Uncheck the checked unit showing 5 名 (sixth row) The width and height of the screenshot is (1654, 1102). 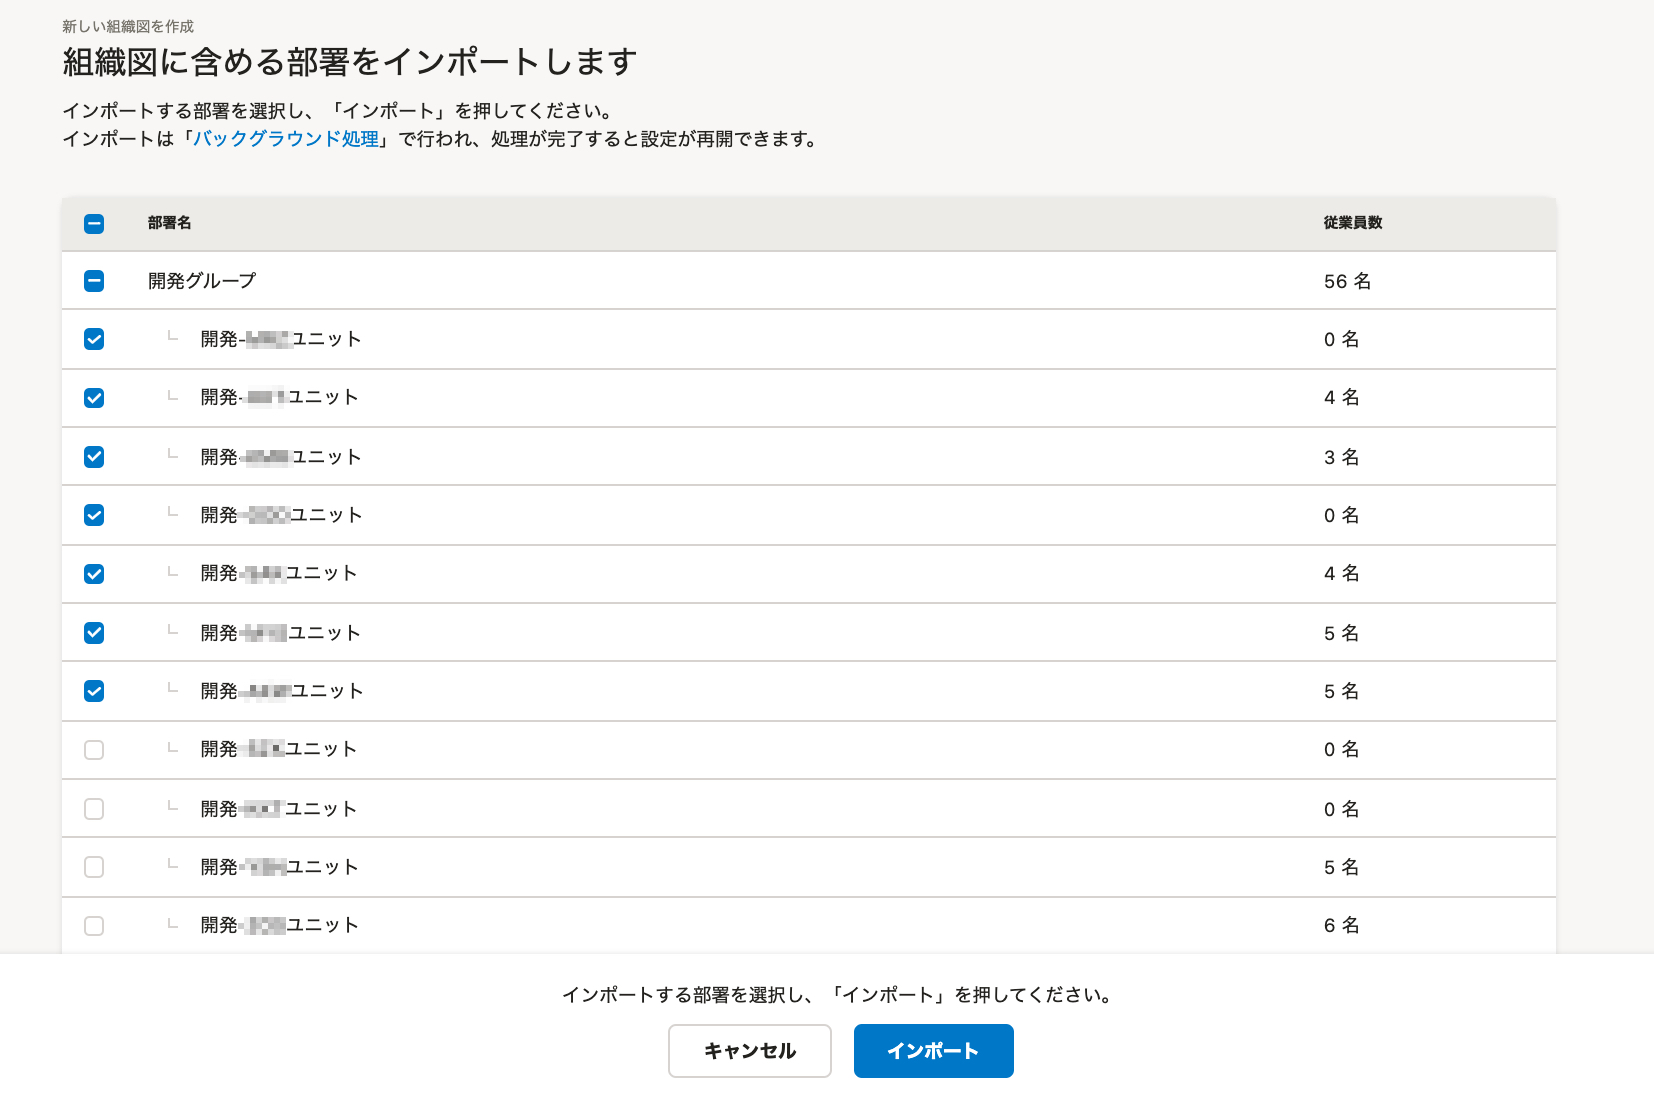click(94, 632)
